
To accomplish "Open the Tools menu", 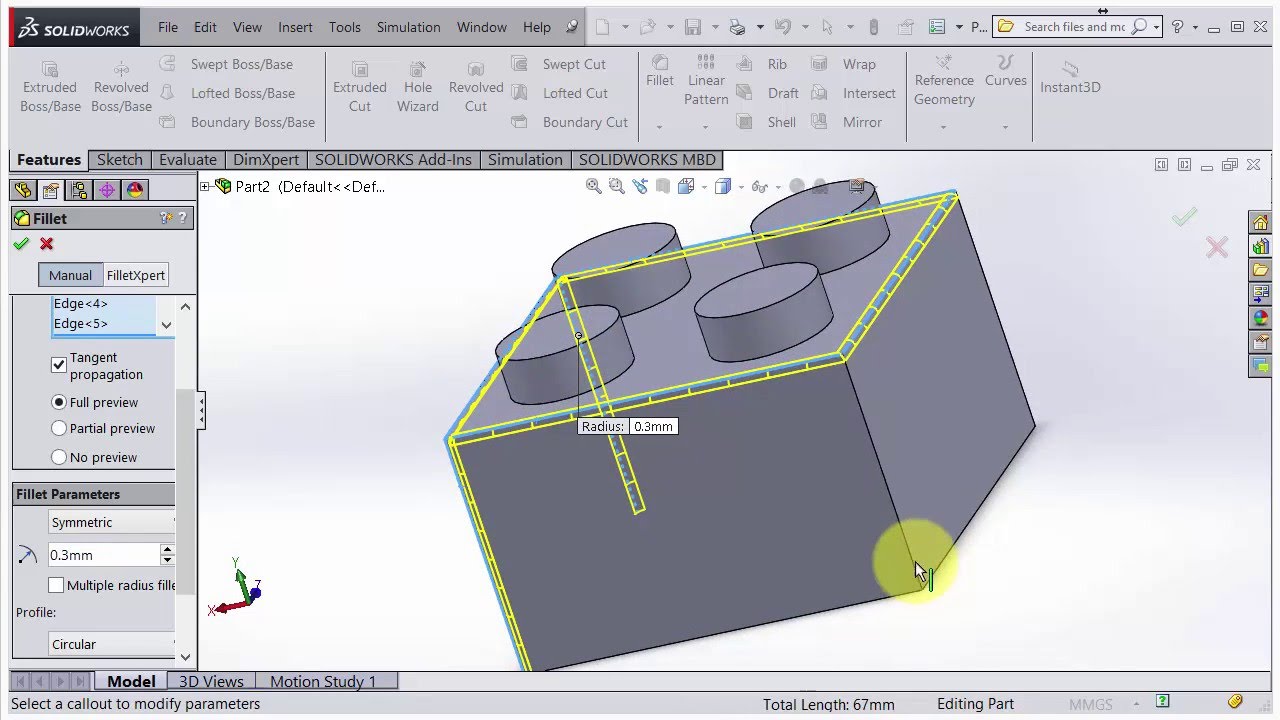I will click(345, 27).
